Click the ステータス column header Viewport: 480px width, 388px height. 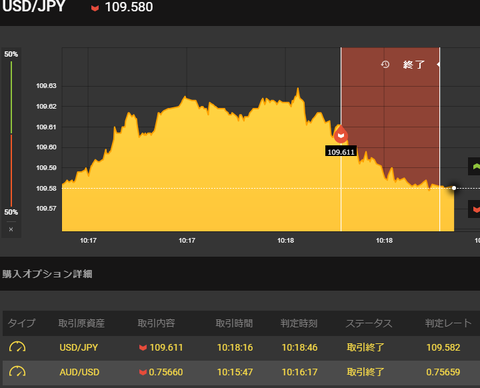(369, 323)
